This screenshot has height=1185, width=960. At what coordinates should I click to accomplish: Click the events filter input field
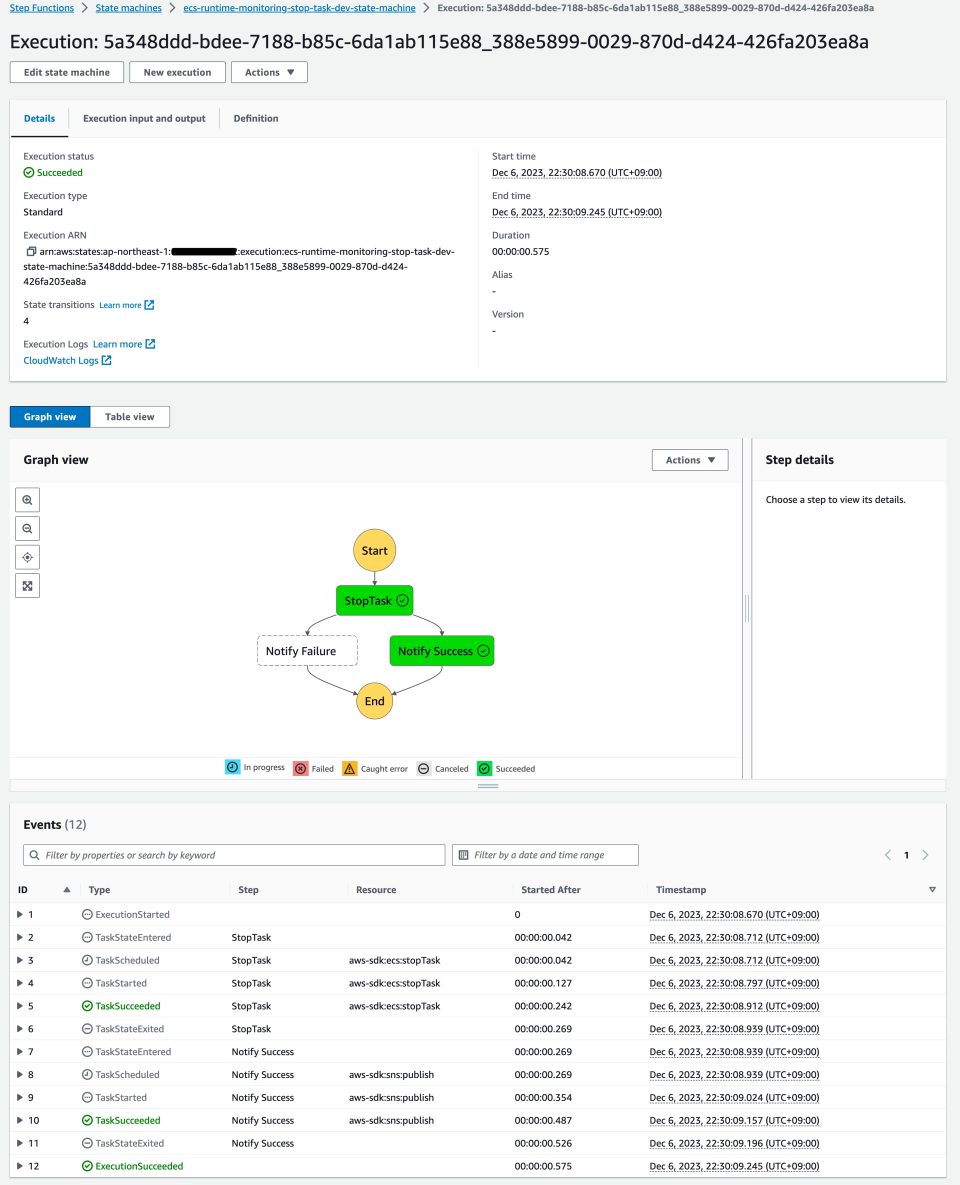point(235,854)
